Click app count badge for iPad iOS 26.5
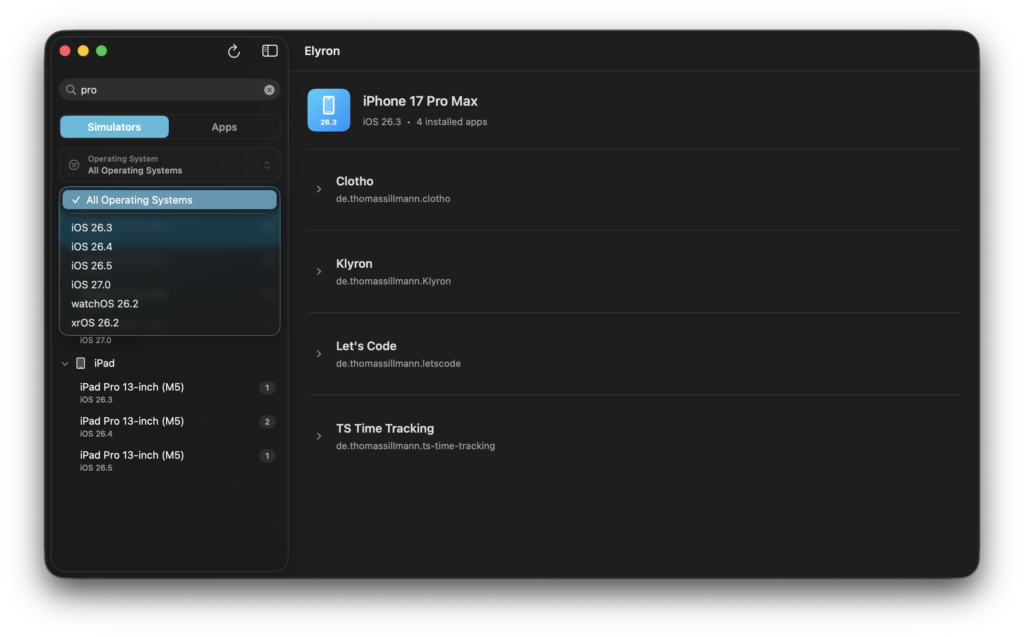 click(266, 455)
